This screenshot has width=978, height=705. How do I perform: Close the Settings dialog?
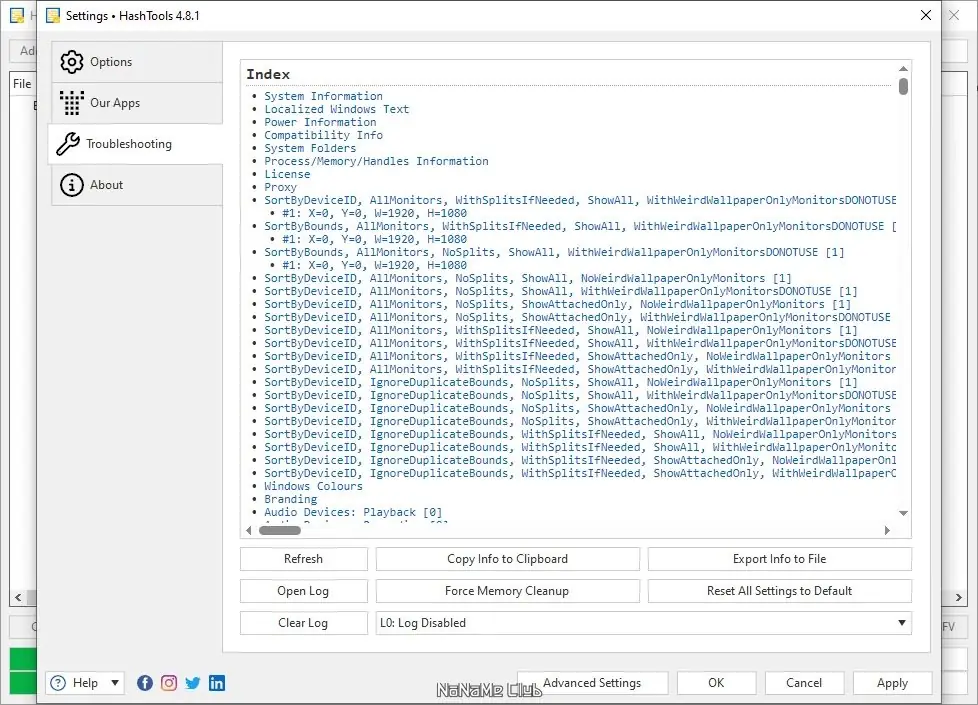926,15
